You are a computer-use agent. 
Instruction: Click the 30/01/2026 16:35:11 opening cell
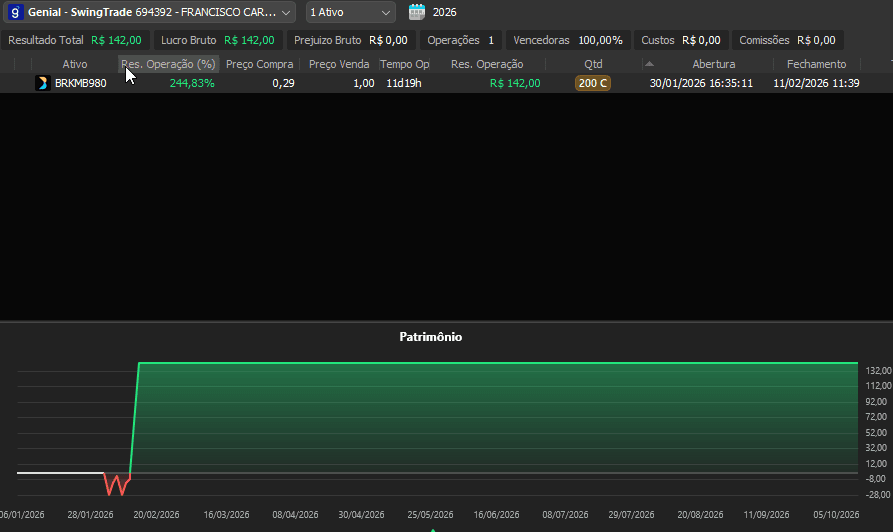point(701,83)
